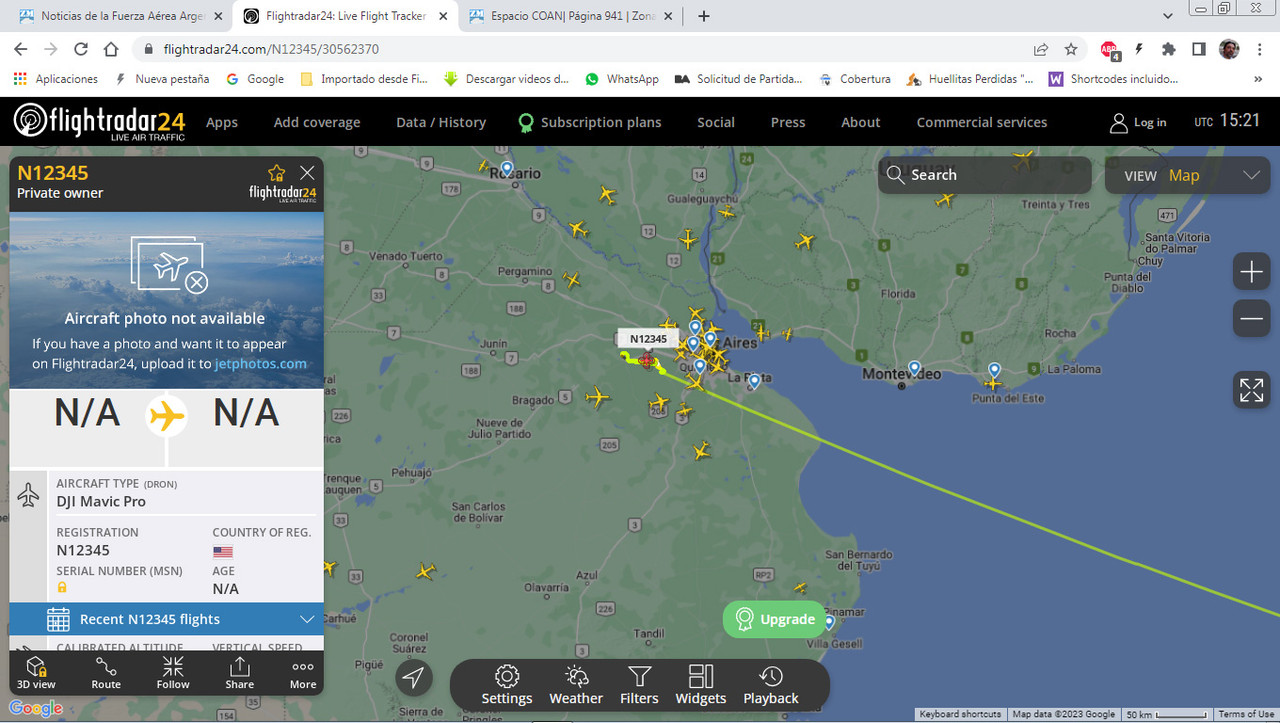Open the Nueva pestaña bookmark

163,79
